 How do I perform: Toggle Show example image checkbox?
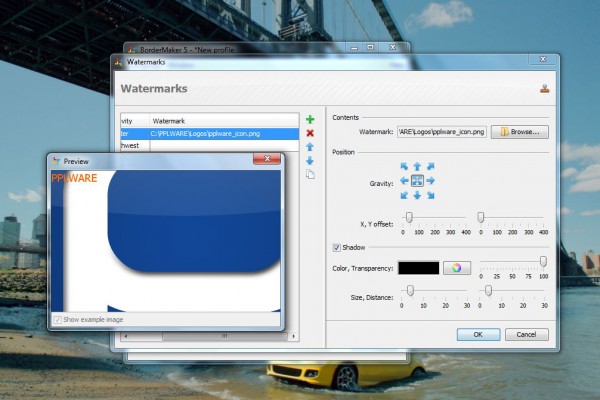click(x=57, y=320)
